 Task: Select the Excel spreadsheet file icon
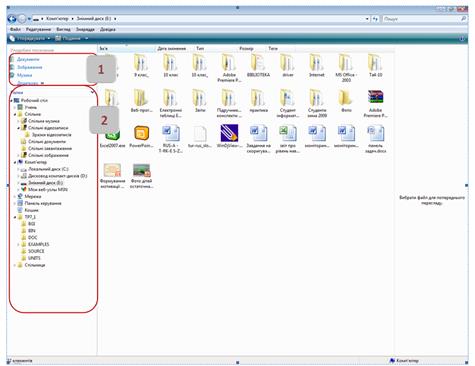click(x=288, y=133)
